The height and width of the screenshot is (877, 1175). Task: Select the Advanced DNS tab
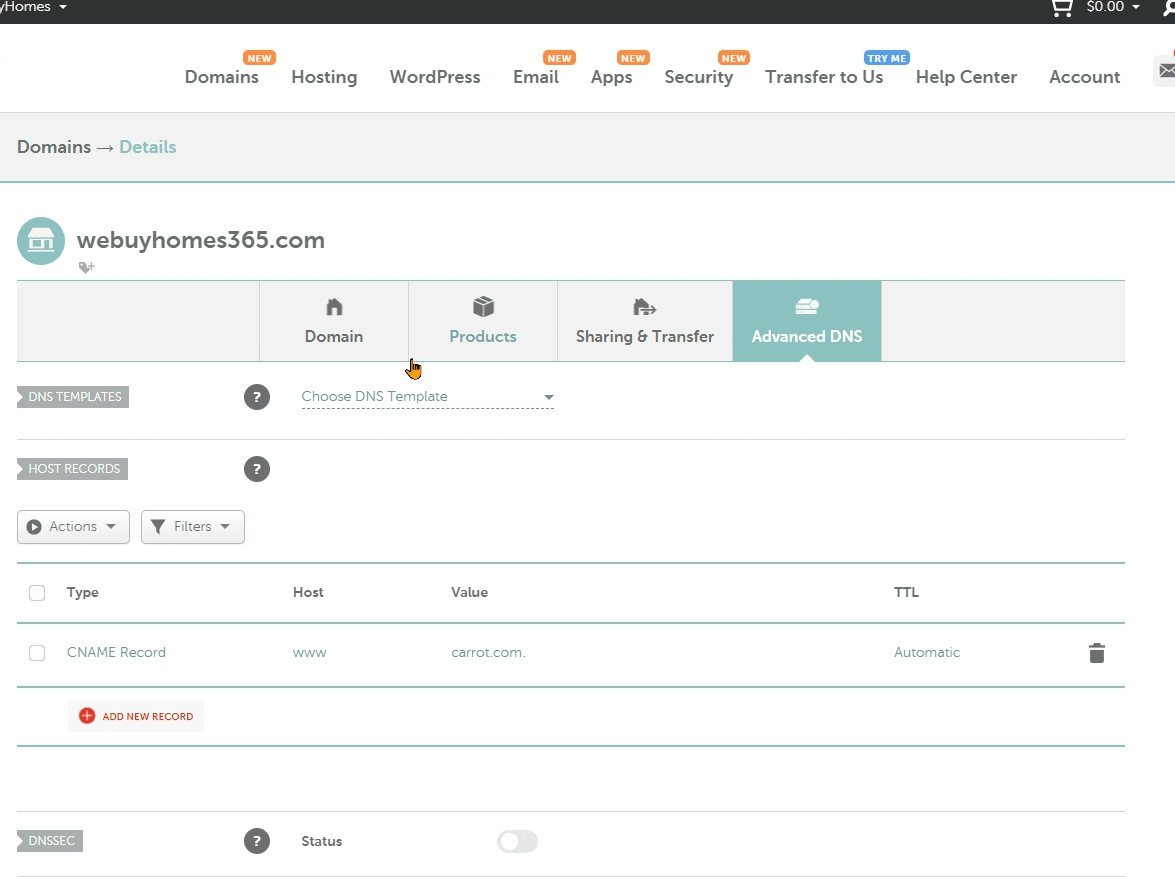(807, 322)
